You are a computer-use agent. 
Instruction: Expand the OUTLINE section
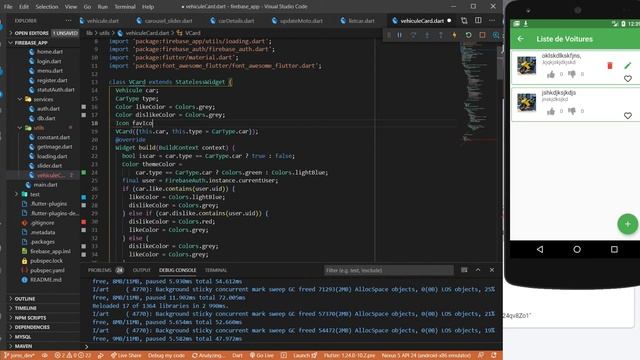tap(43, 299)
